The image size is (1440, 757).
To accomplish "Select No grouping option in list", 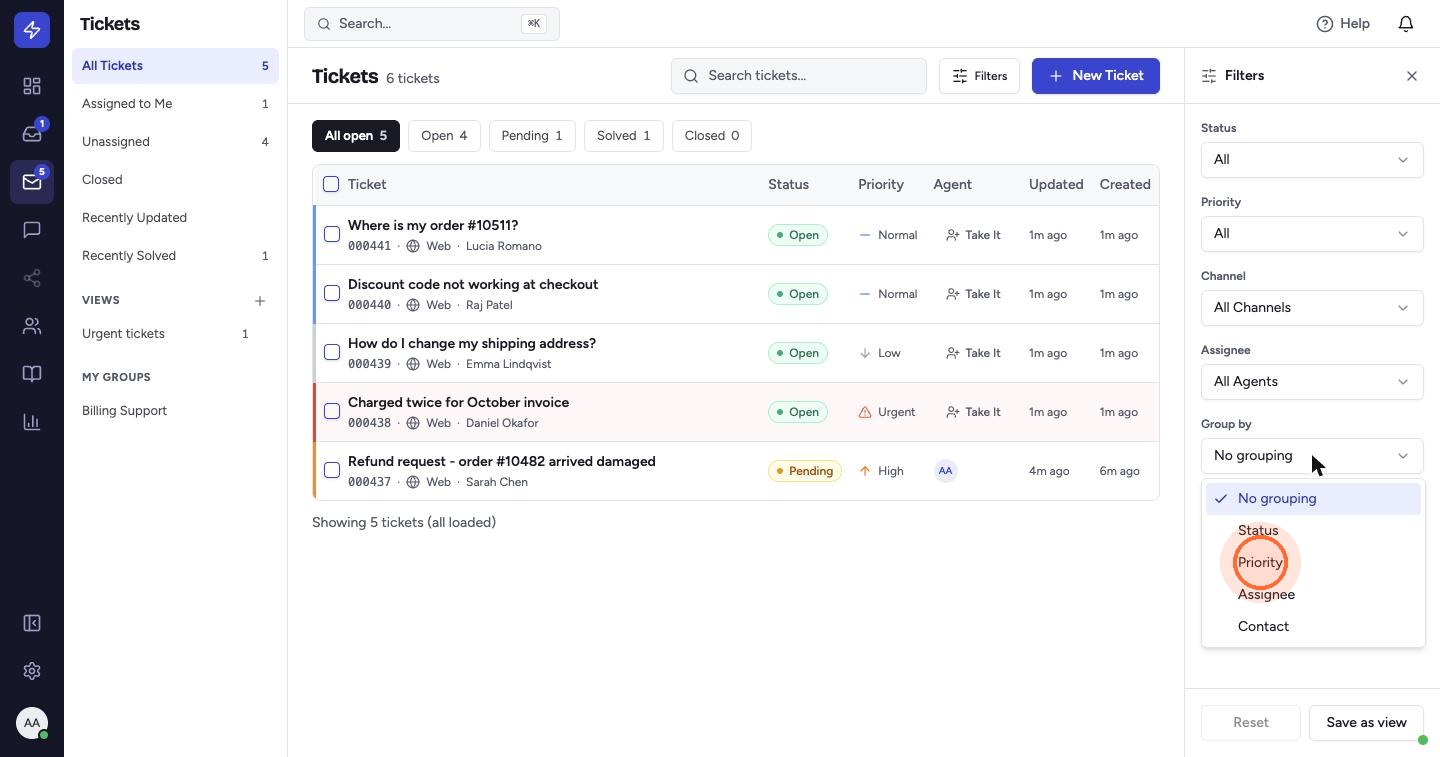I will [x=1313, y=499].
